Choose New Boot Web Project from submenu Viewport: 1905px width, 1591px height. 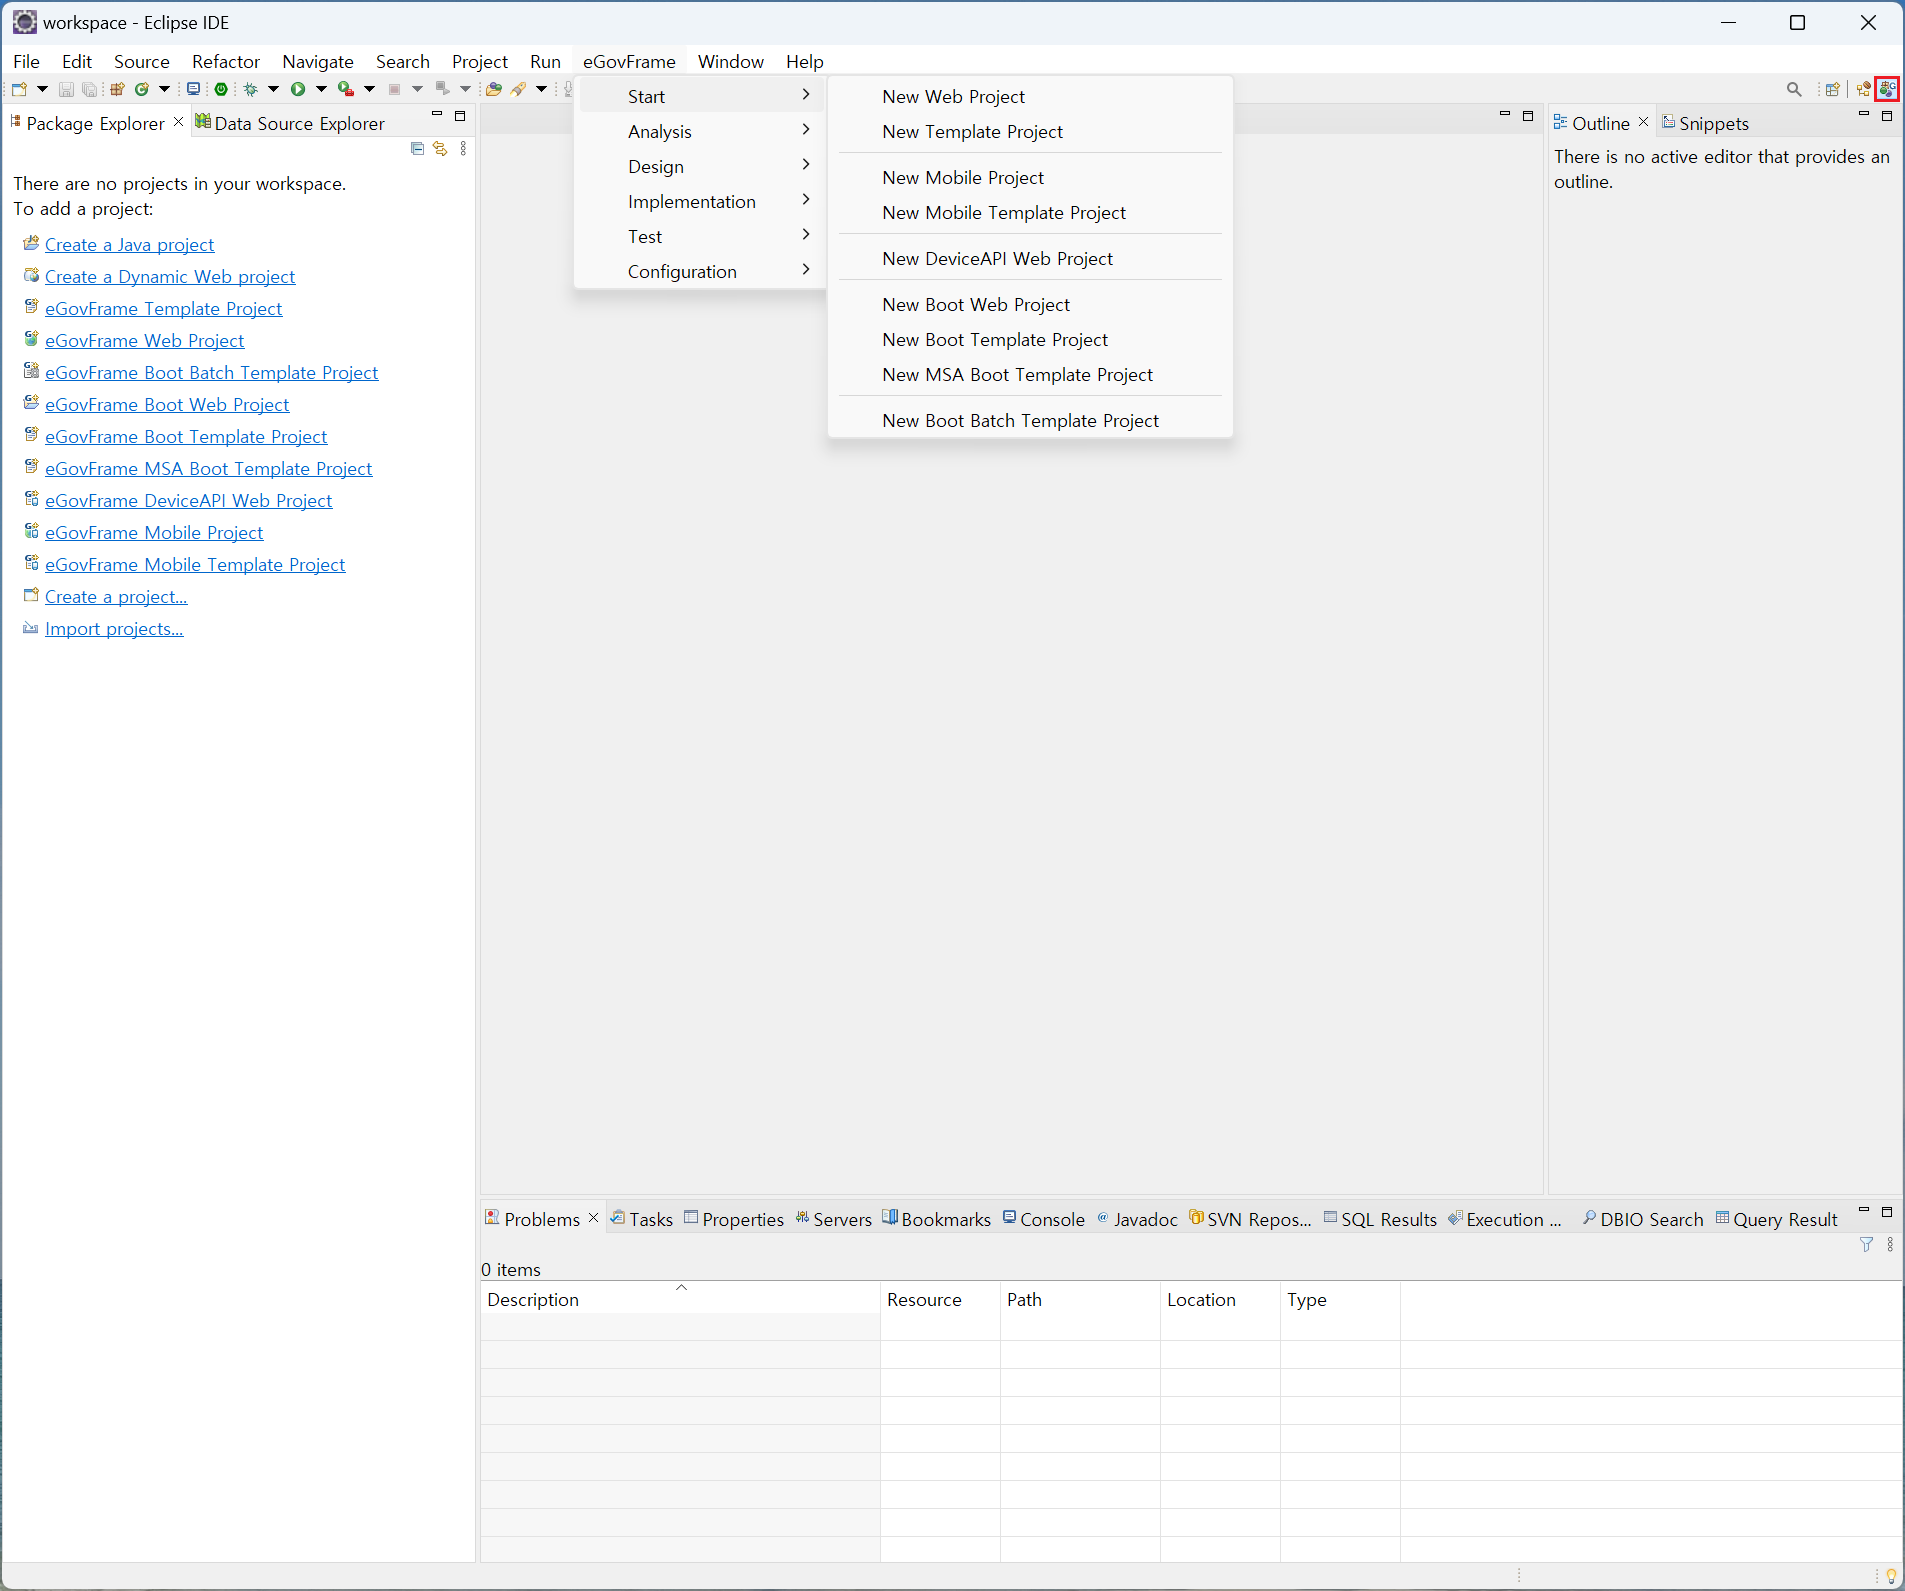(976, 304)
